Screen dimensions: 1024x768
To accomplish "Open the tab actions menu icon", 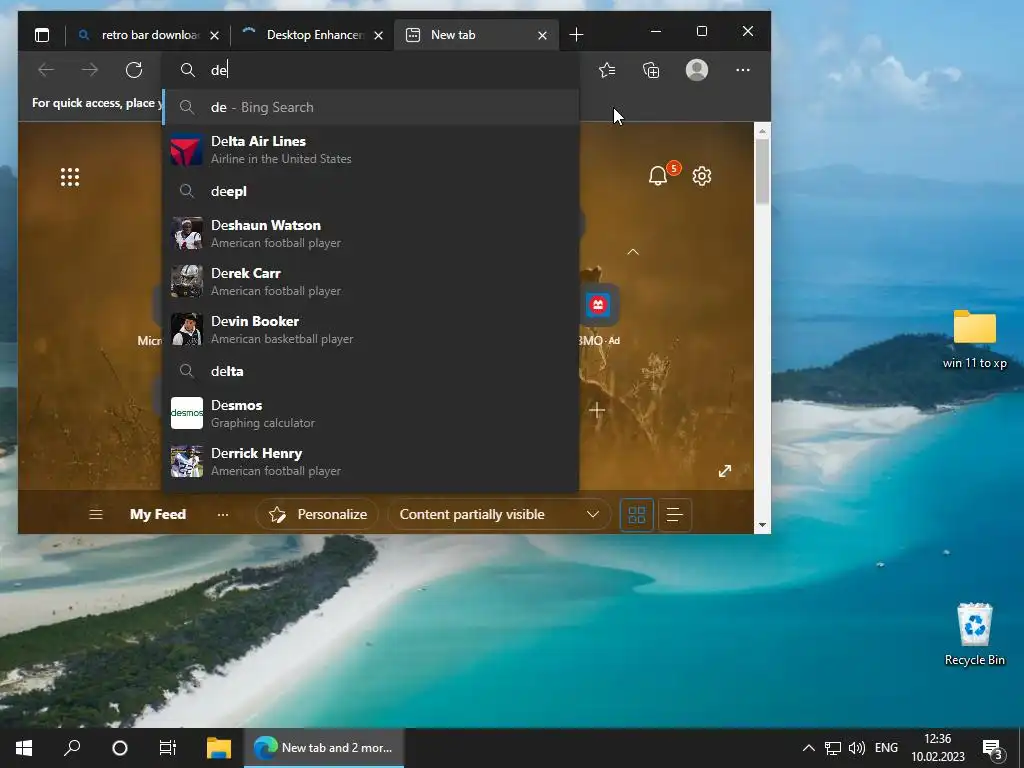I will click(42, 35).
